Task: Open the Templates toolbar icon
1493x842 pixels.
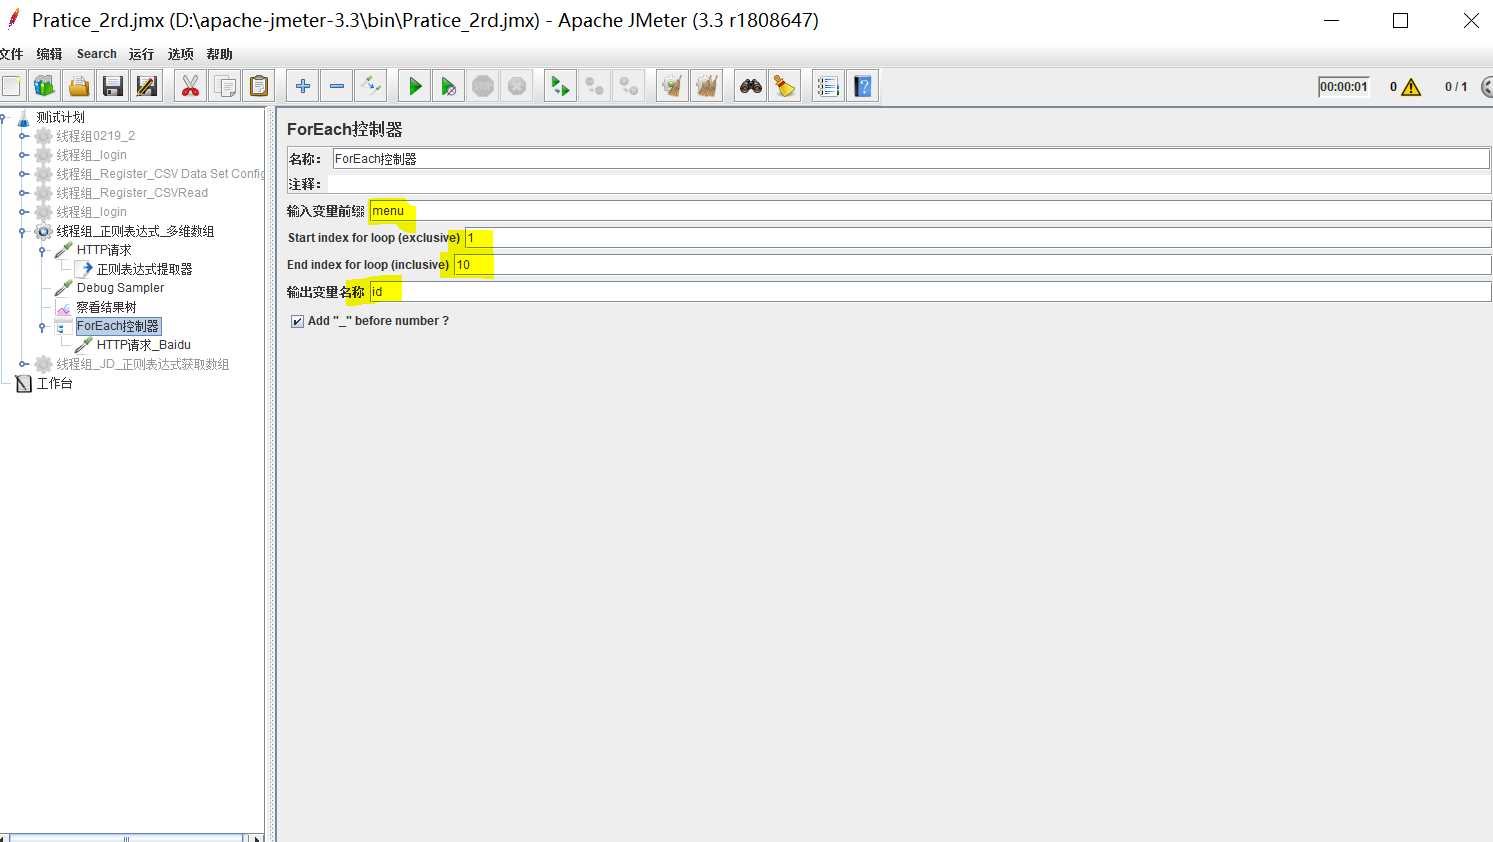Action: pyautogui.click(x=44, y=87)
